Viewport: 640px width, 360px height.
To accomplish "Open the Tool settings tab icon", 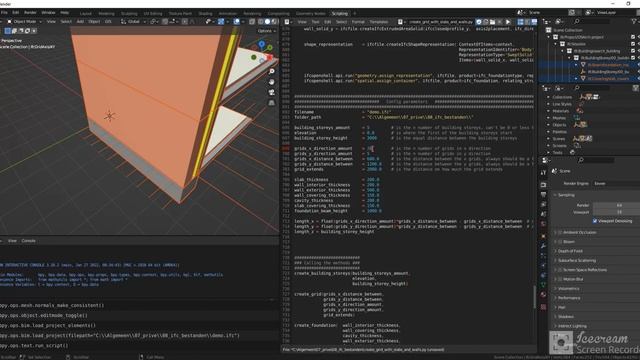I will click(x=543, y=173).
